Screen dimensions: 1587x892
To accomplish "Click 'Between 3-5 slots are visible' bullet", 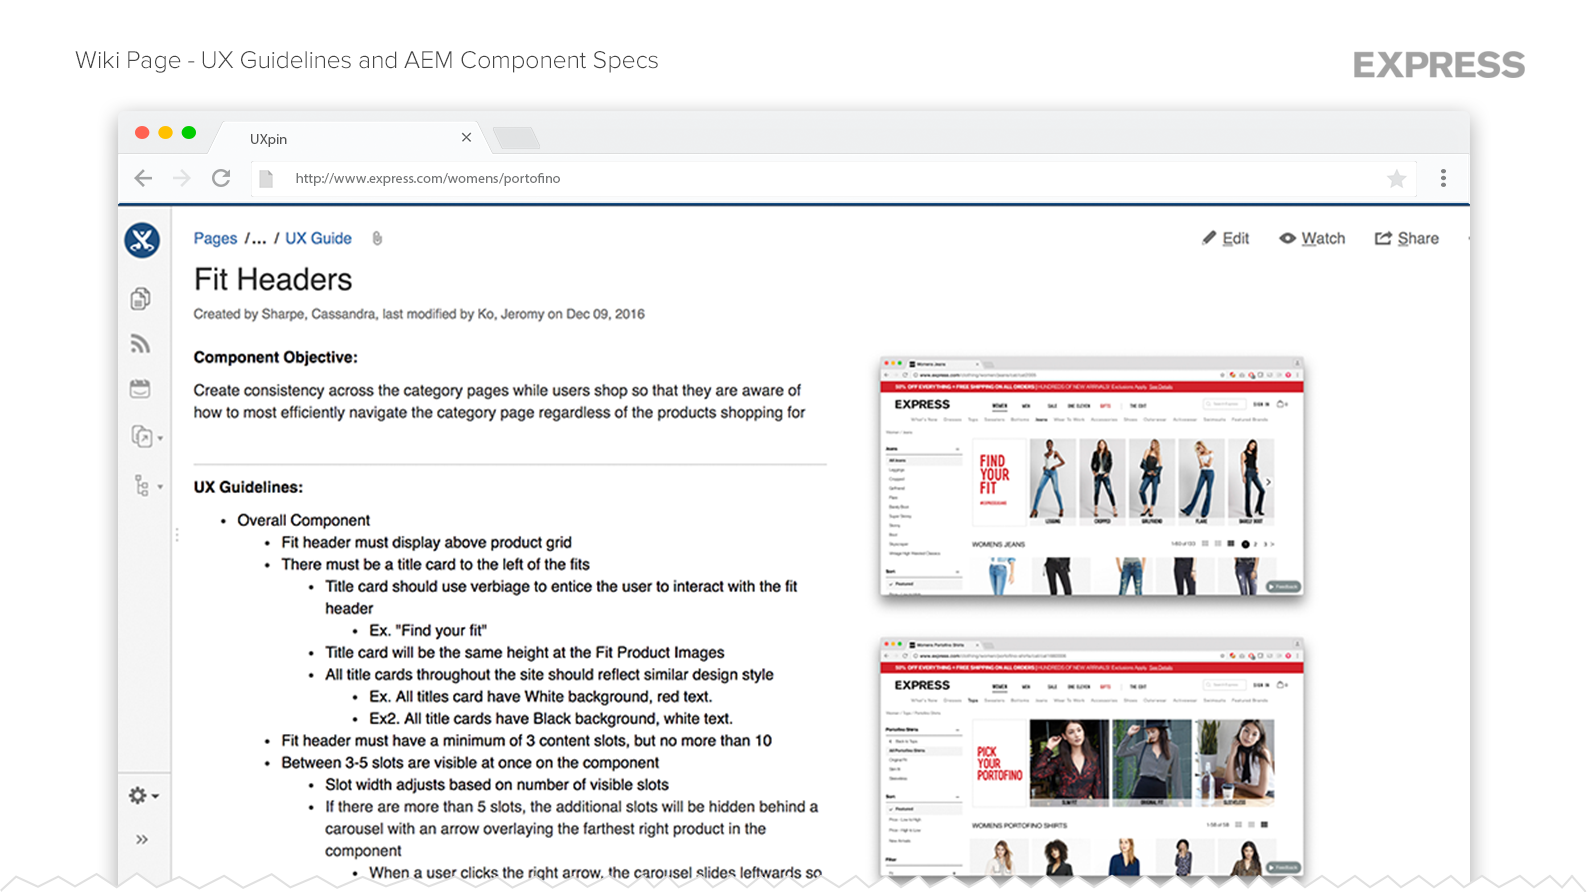I will click(x=470, y=762).
